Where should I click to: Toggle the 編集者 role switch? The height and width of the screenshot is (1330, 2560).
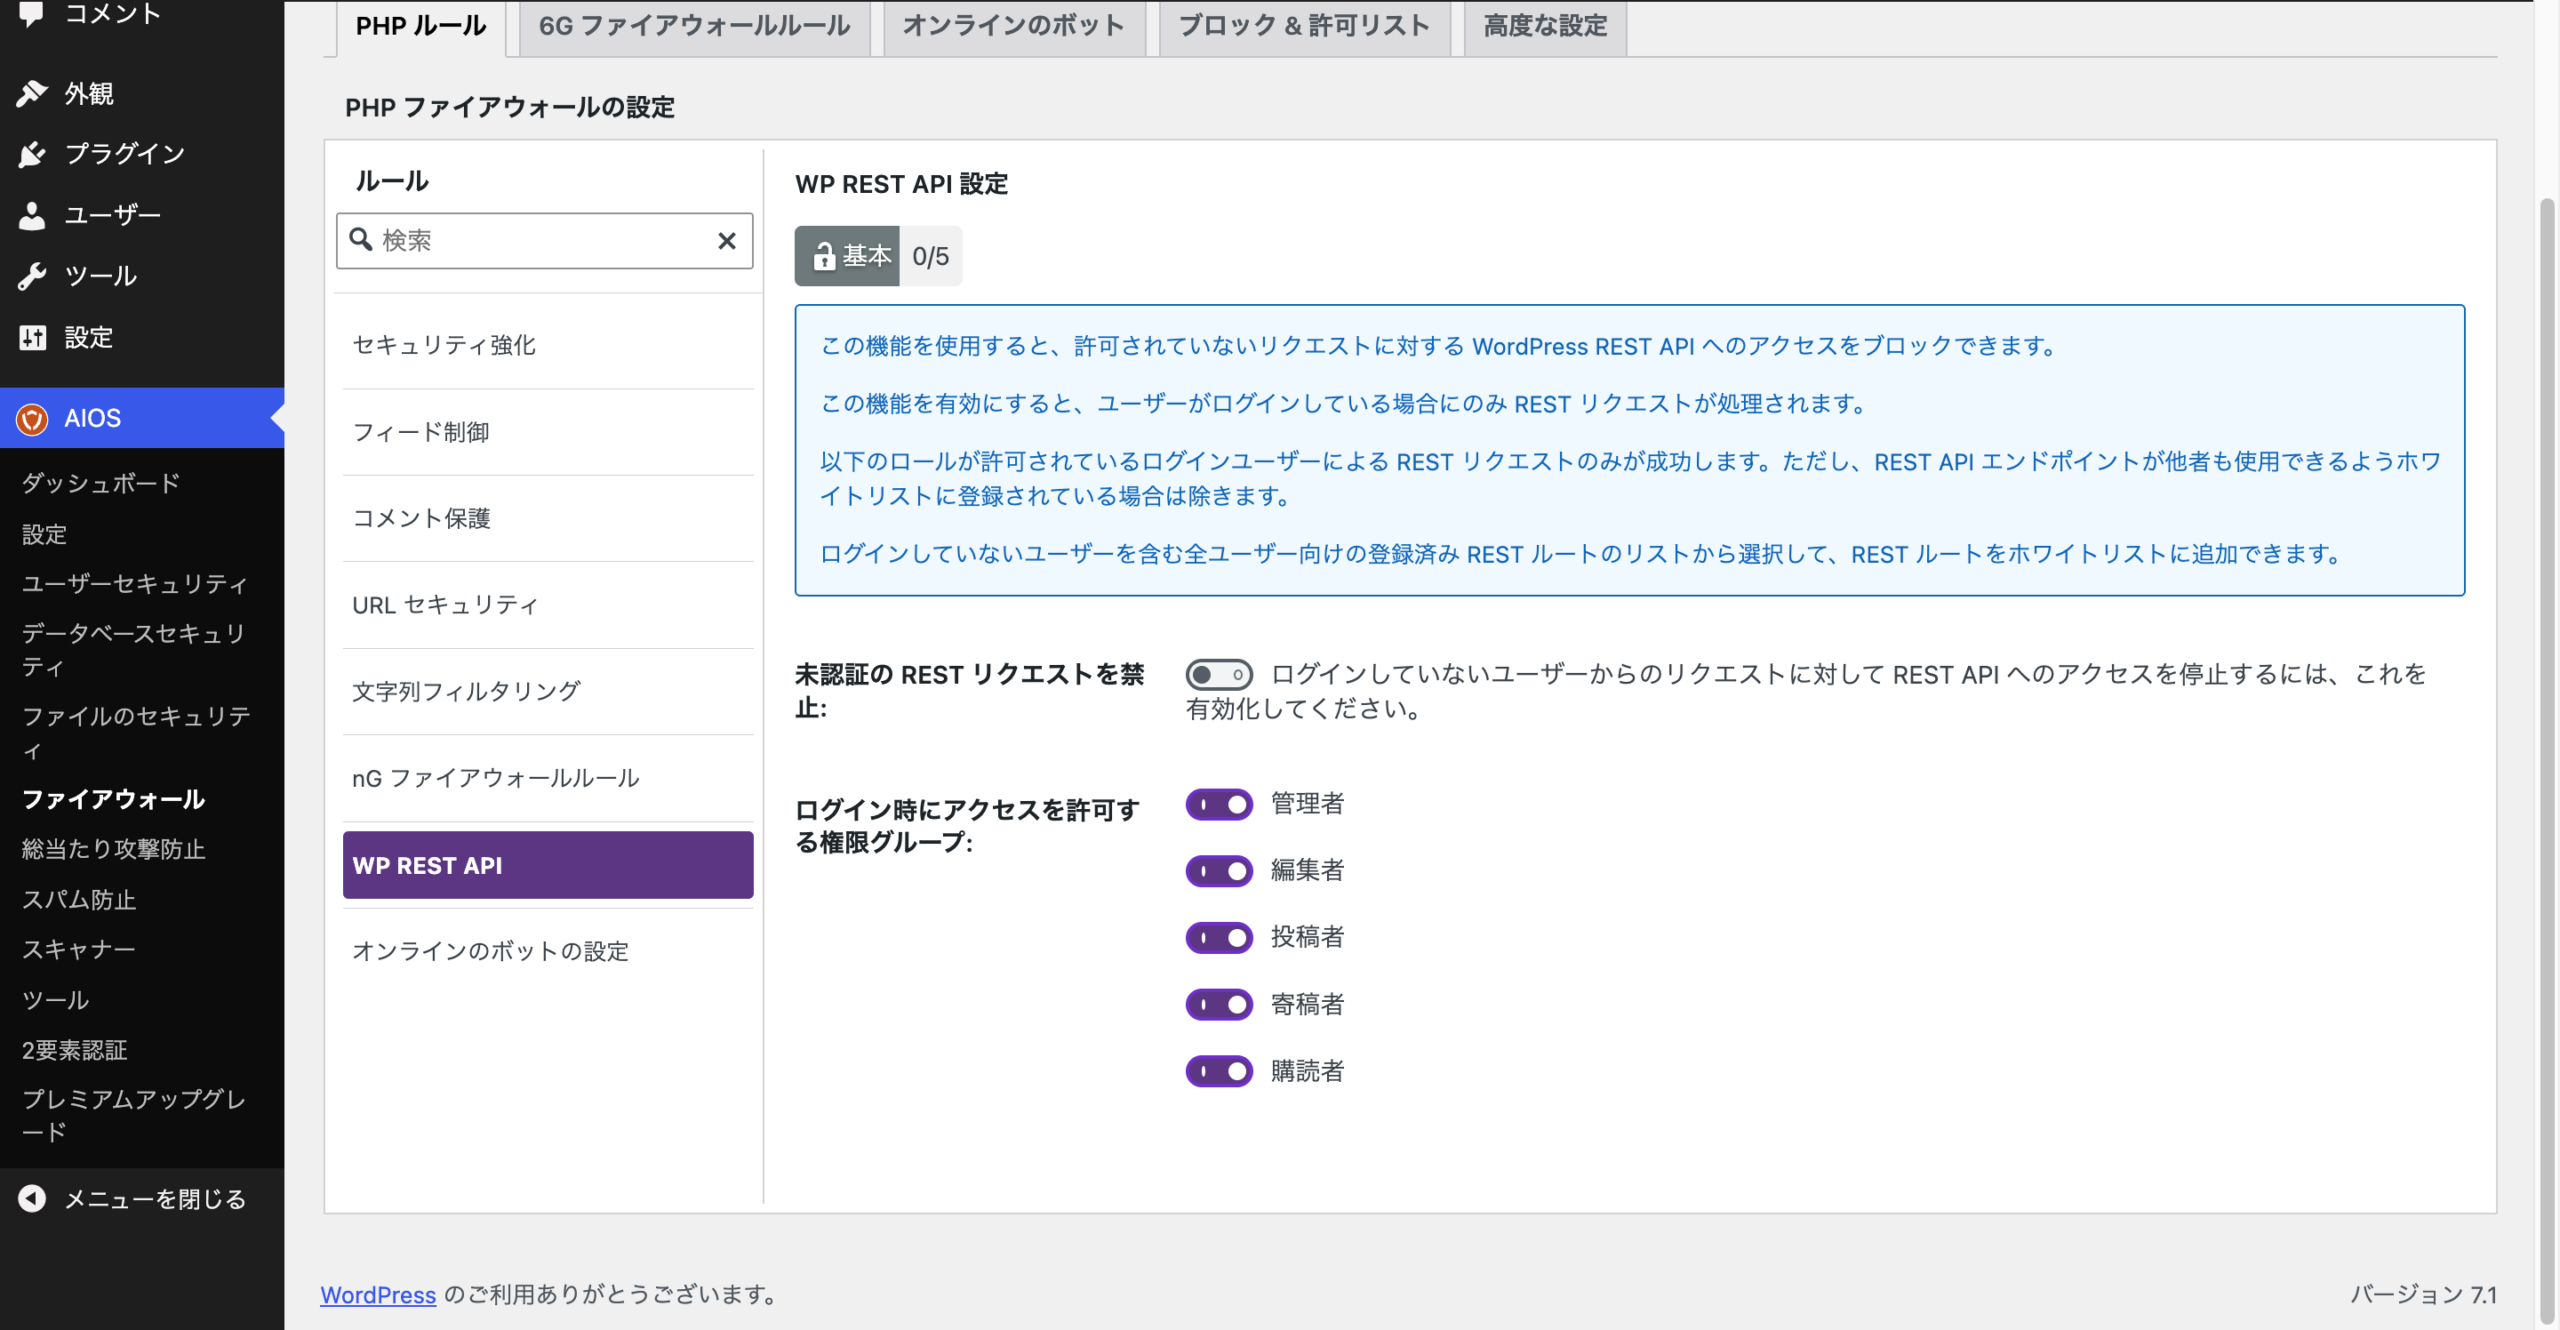click(x=1218, y=871)
